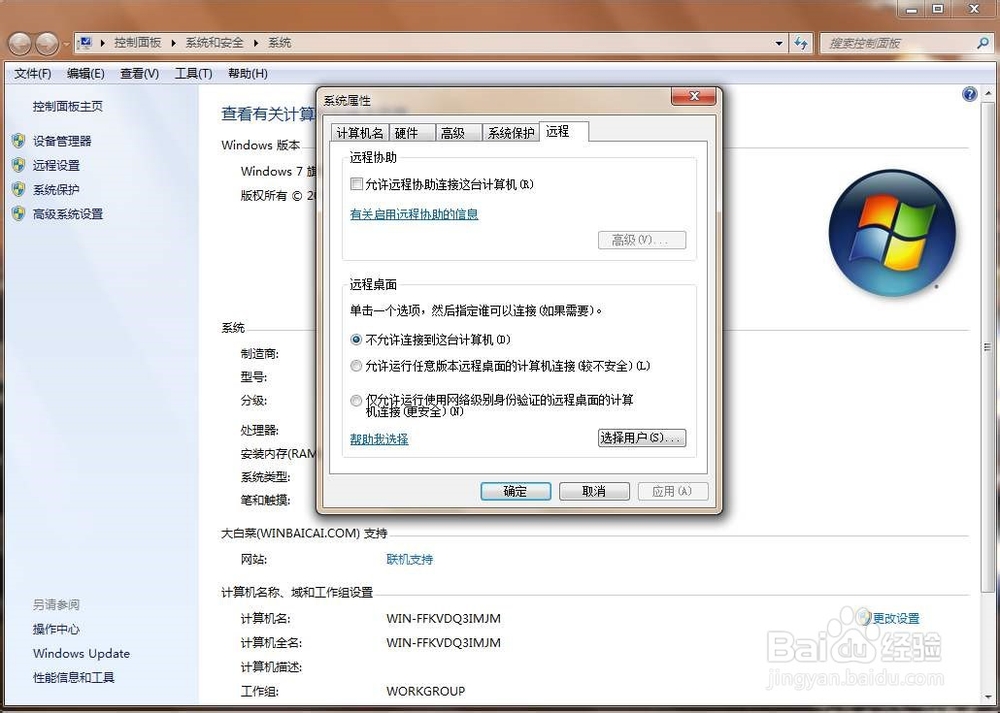Open the 工具(T) menu
1000x713 pixels.
click(x=193, y=73)
